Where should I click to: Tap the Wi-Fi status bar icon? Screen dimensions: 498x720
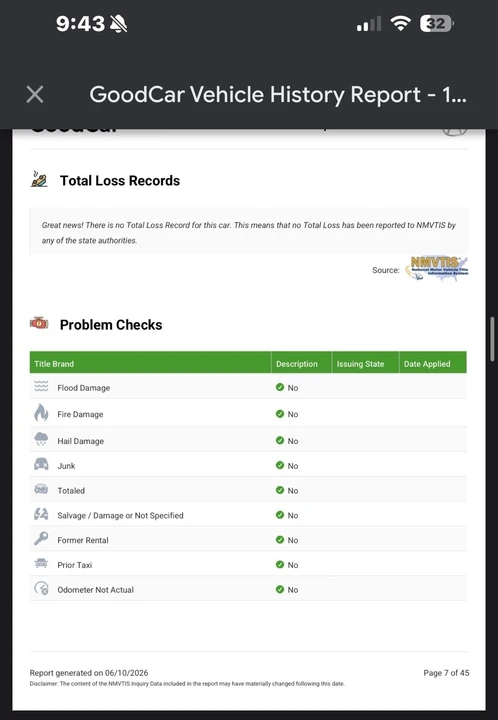click(400, 23)
